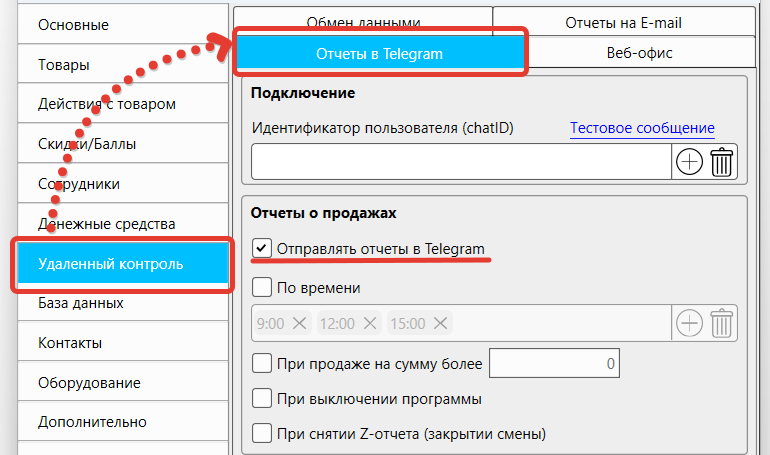Open the 'Веб-офис' tab
Image resolution: width=770 pixels, height=455 pixels.
coord(639,53)
